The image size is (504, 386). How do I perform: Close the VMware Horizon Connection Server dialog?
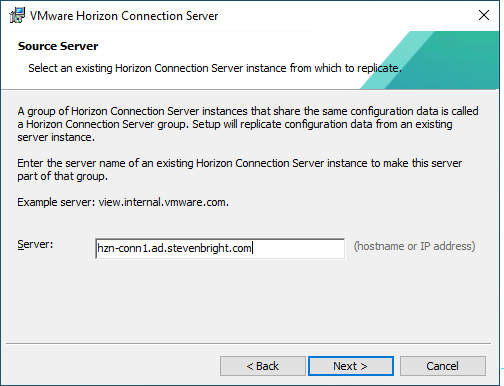pos(484,15)
